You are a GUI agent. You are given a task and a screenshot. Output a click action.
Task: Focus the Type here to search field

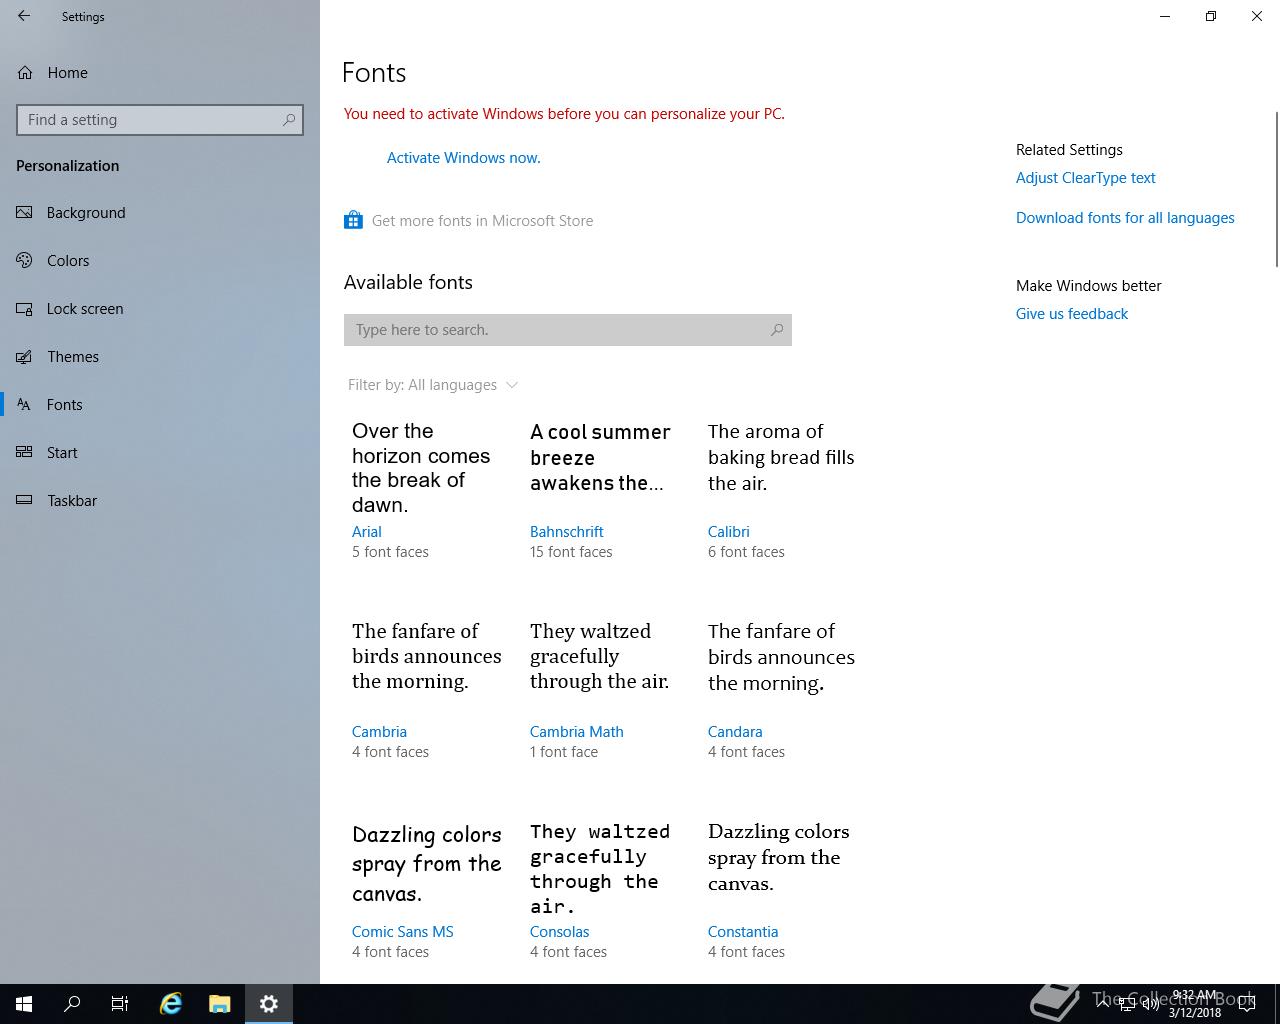click(568, 330)
